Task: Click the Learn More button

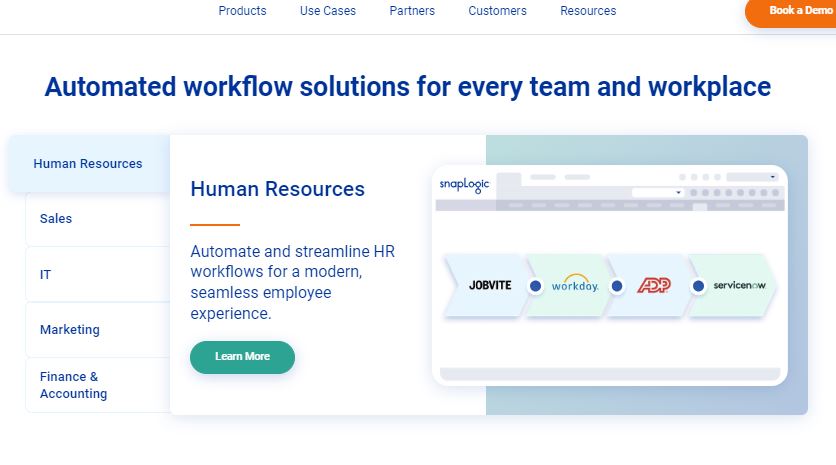Action: point(242,357)
